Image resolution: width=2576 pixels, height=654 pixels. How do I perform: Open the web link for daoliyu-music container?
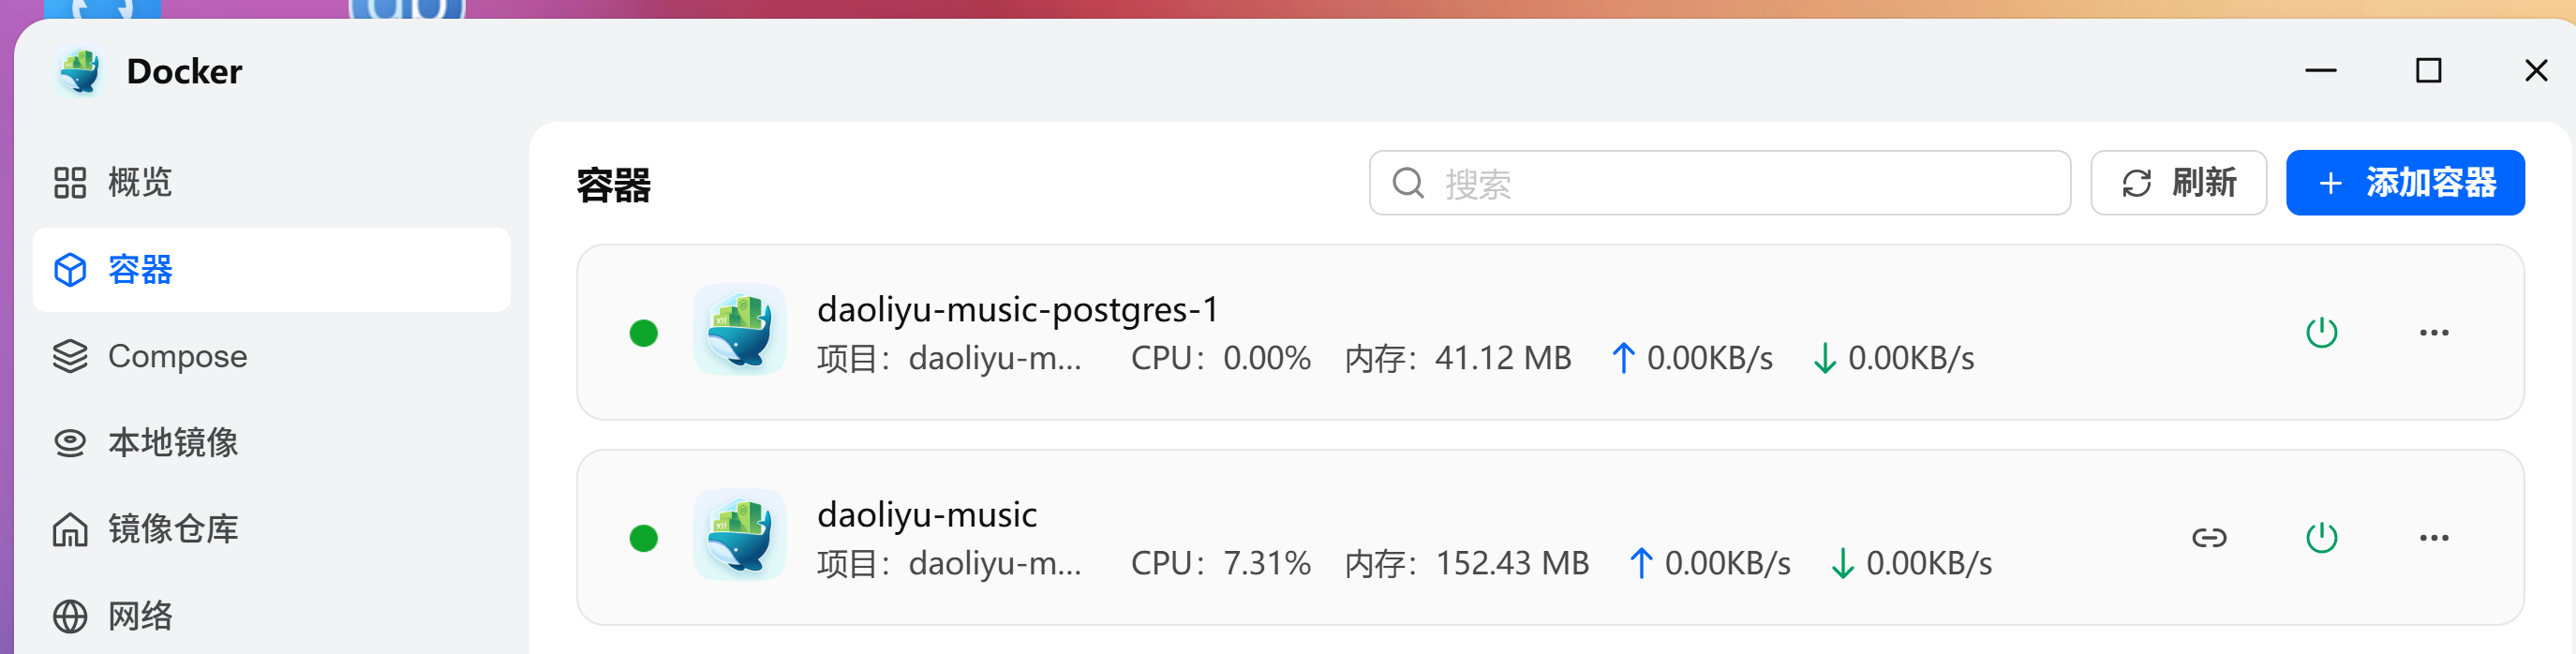(2208, 537)
